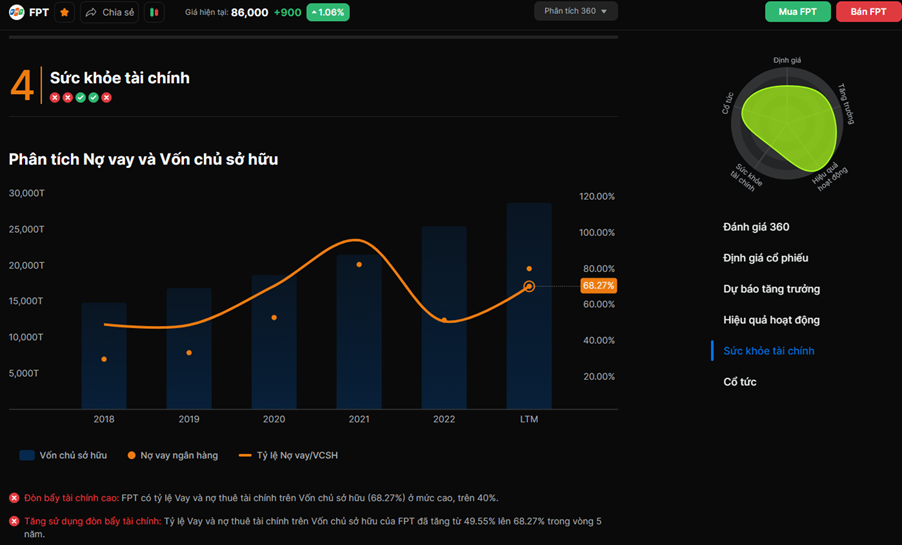Click the red X icon beside Đòn bẩy tài chính cao
The width and height of the screenshot is (902, 545).
coord(14,498)
